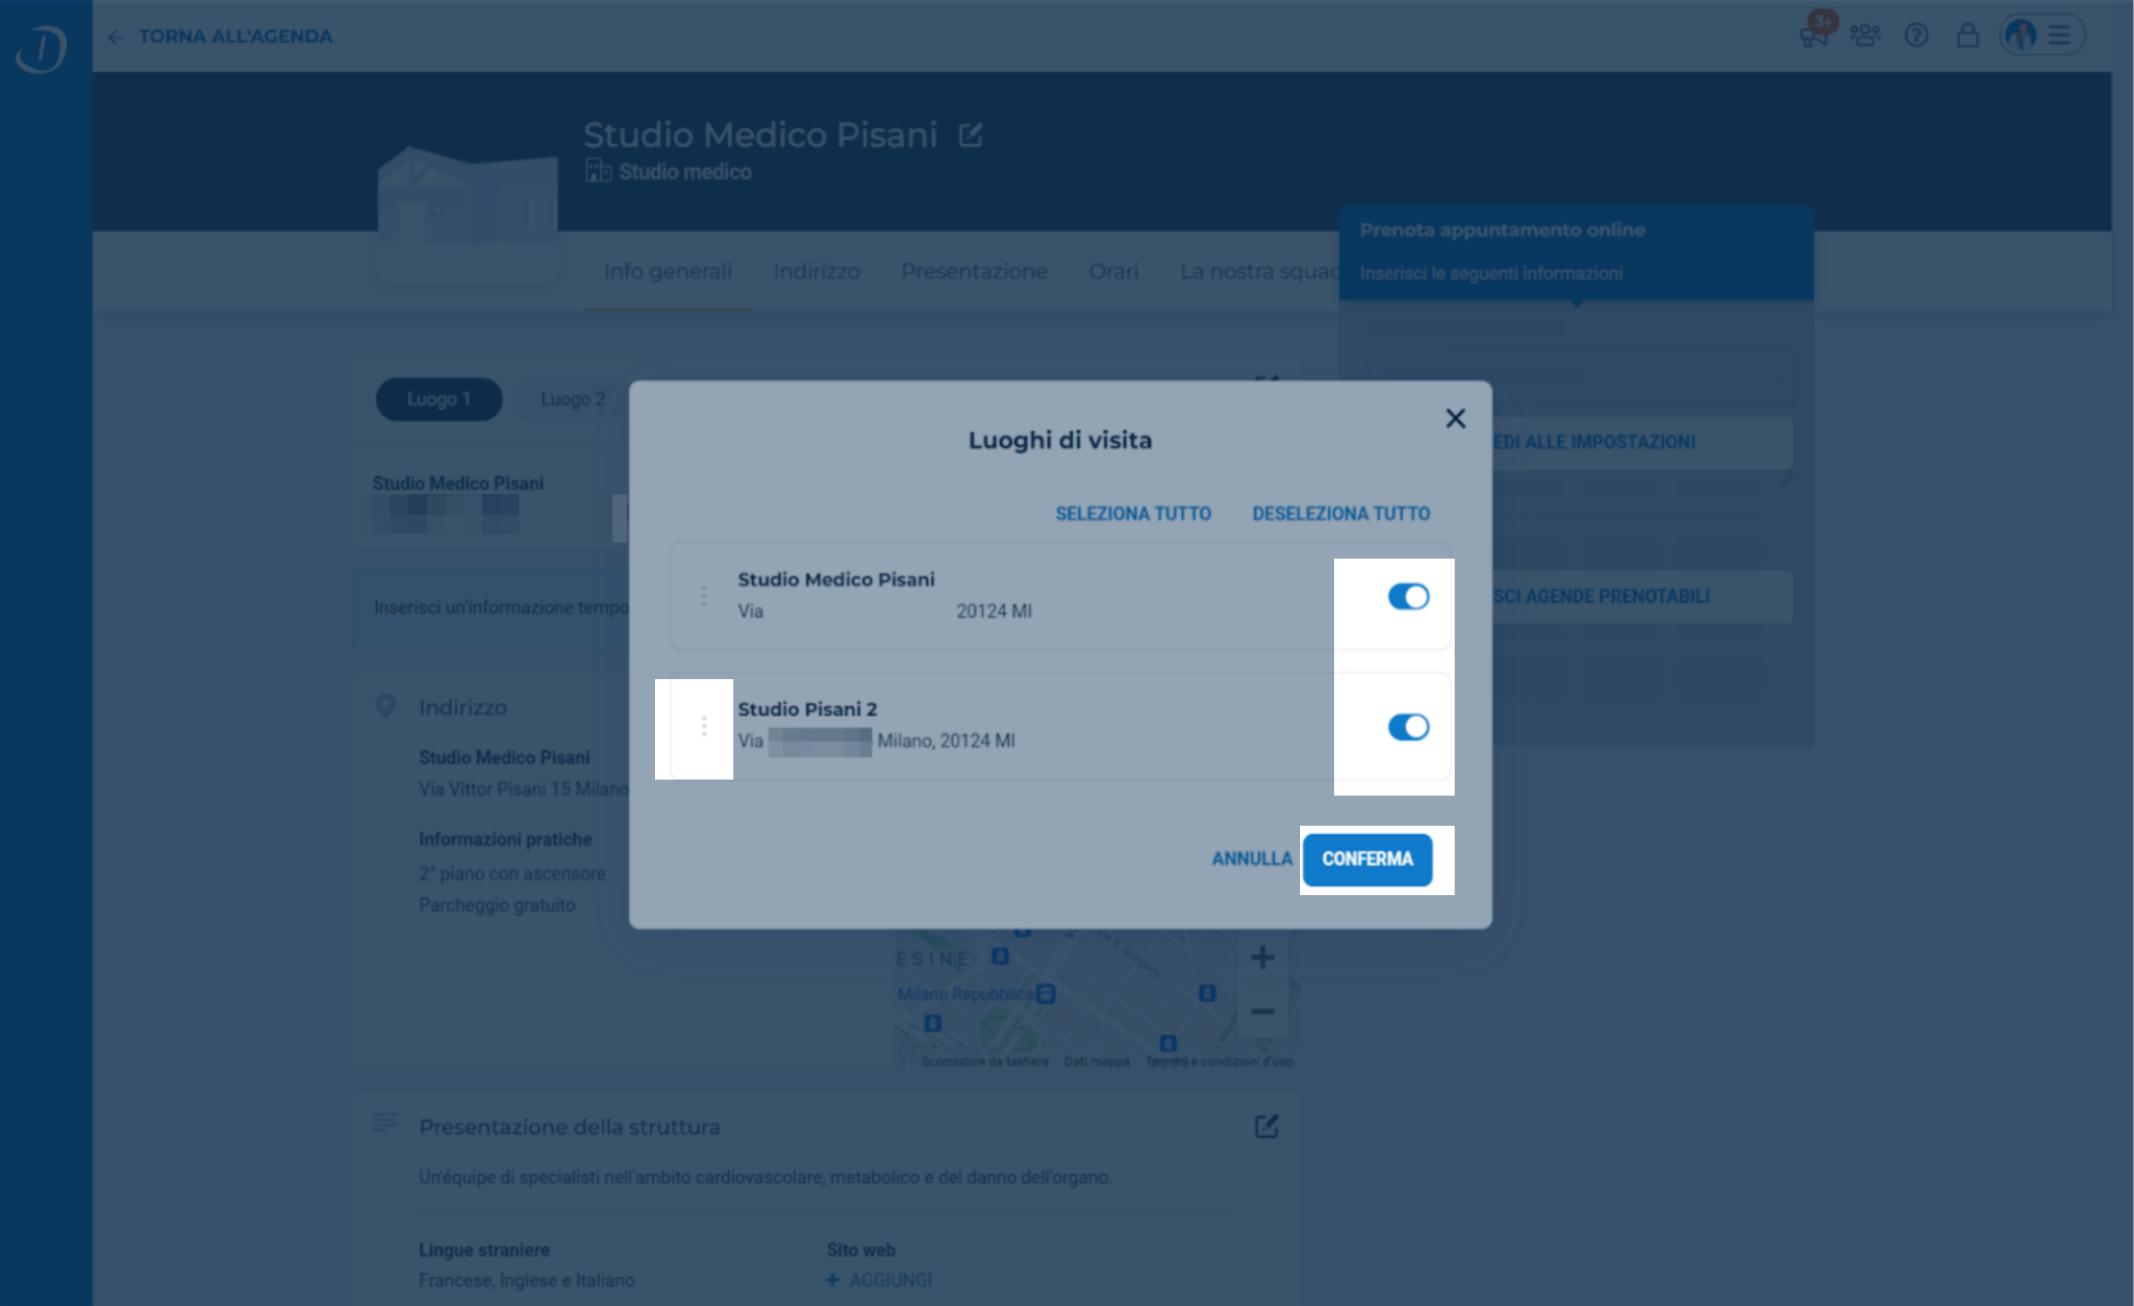Screen dimensions: 2134x1306
Task: Click the Indirizzo section heading
Action: coord(463,707)
